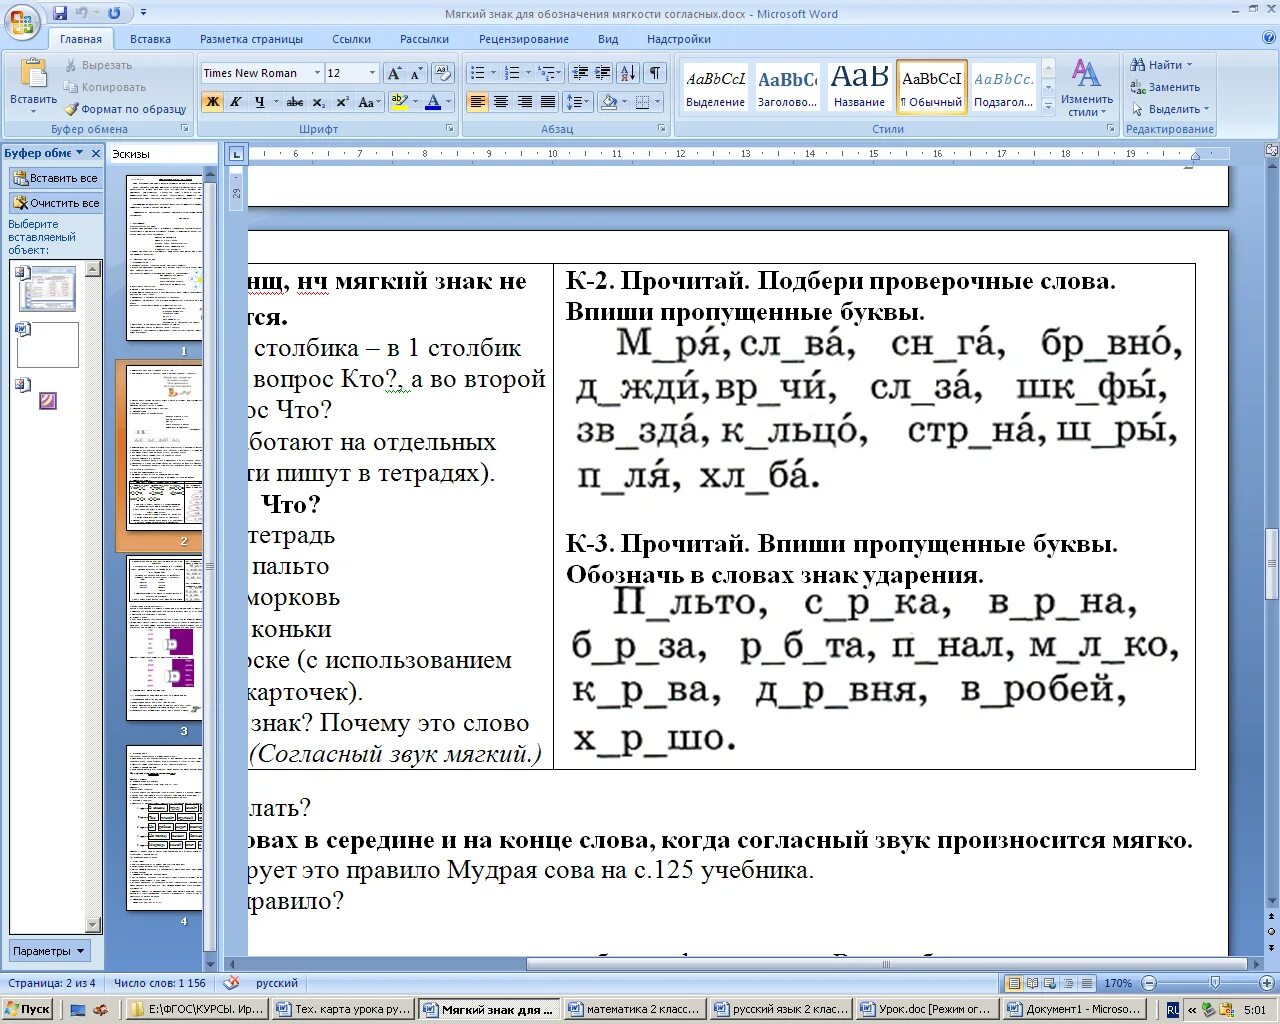Open Change Case (Аа) menu
Viewport: 1280px width, 1024px height.
point(369,102)
